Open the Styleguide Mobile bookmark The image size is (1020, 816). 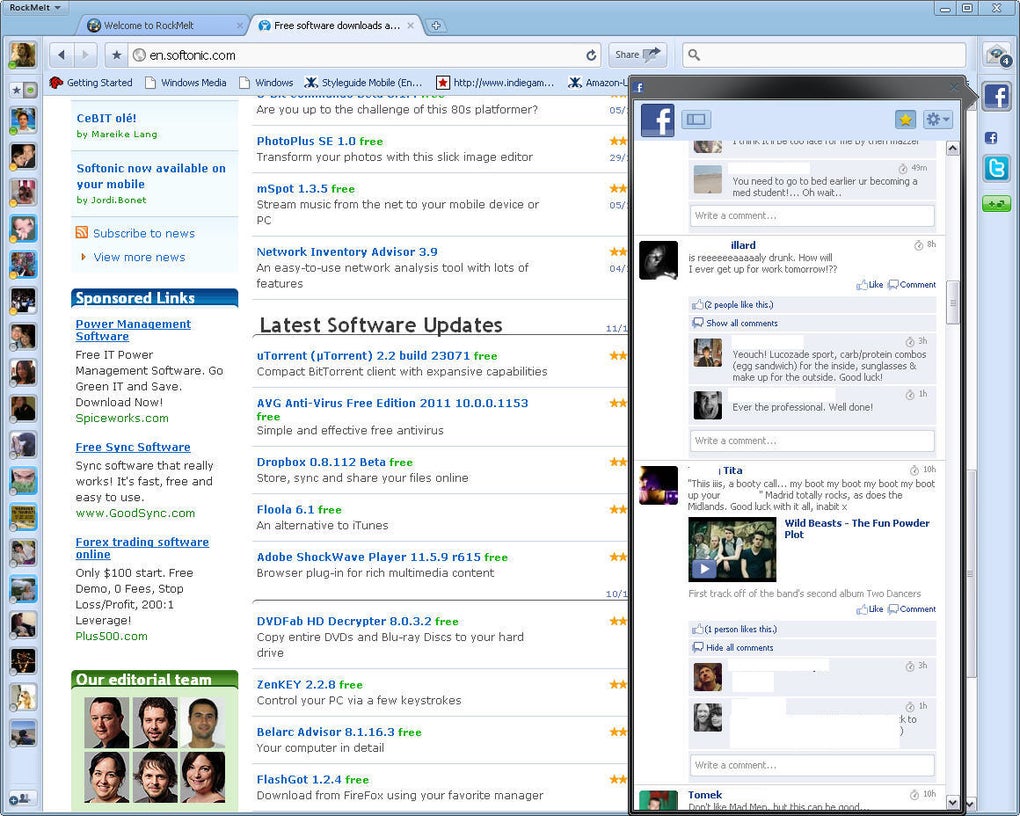tap(364, 83)
